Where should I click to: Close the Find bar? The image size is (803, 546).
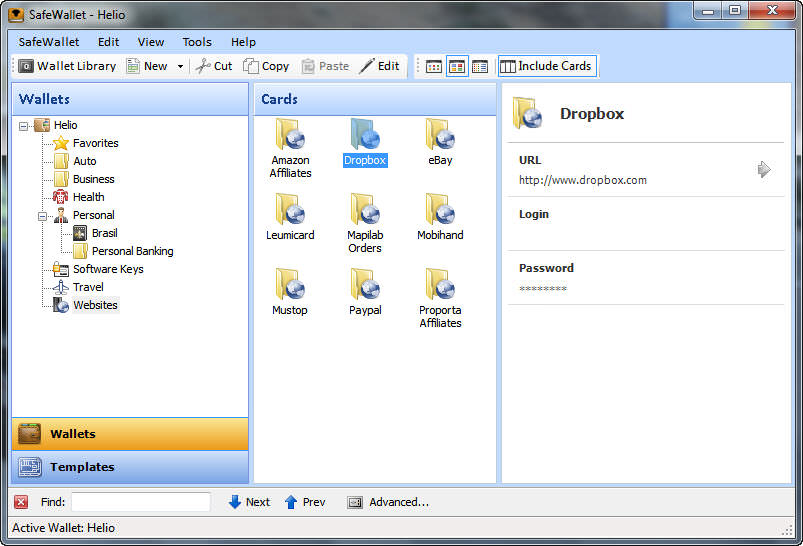point(21,502)
